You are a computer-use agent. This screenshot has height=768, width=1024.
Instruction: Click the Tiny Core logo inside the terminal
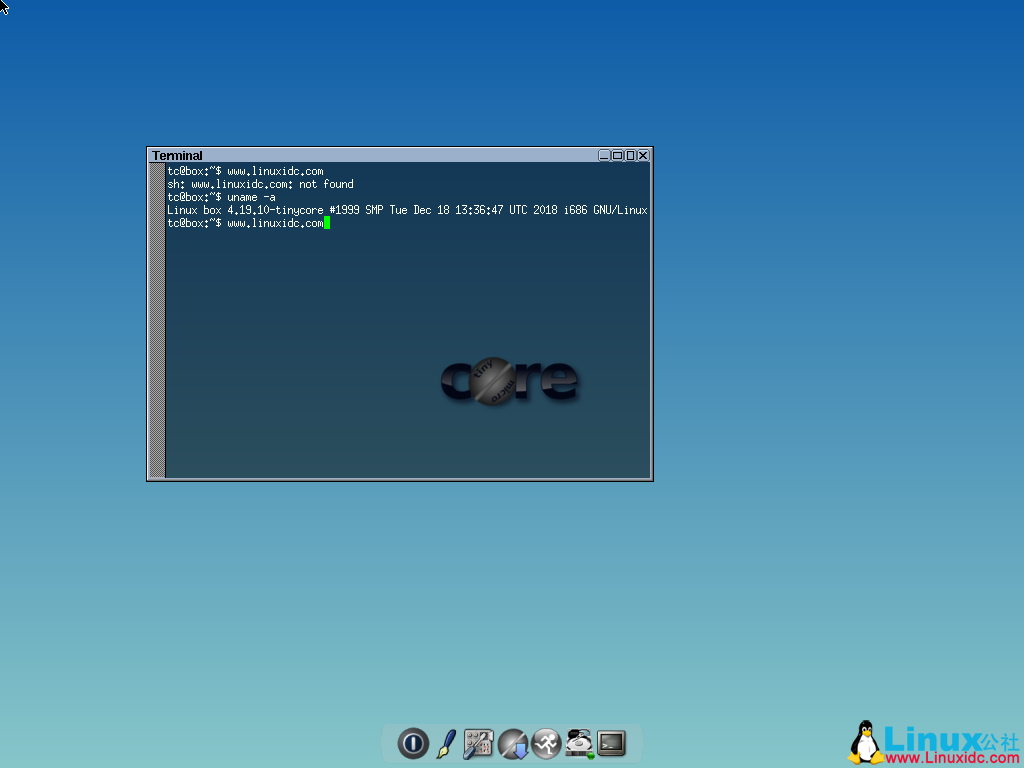pos(510,381)
